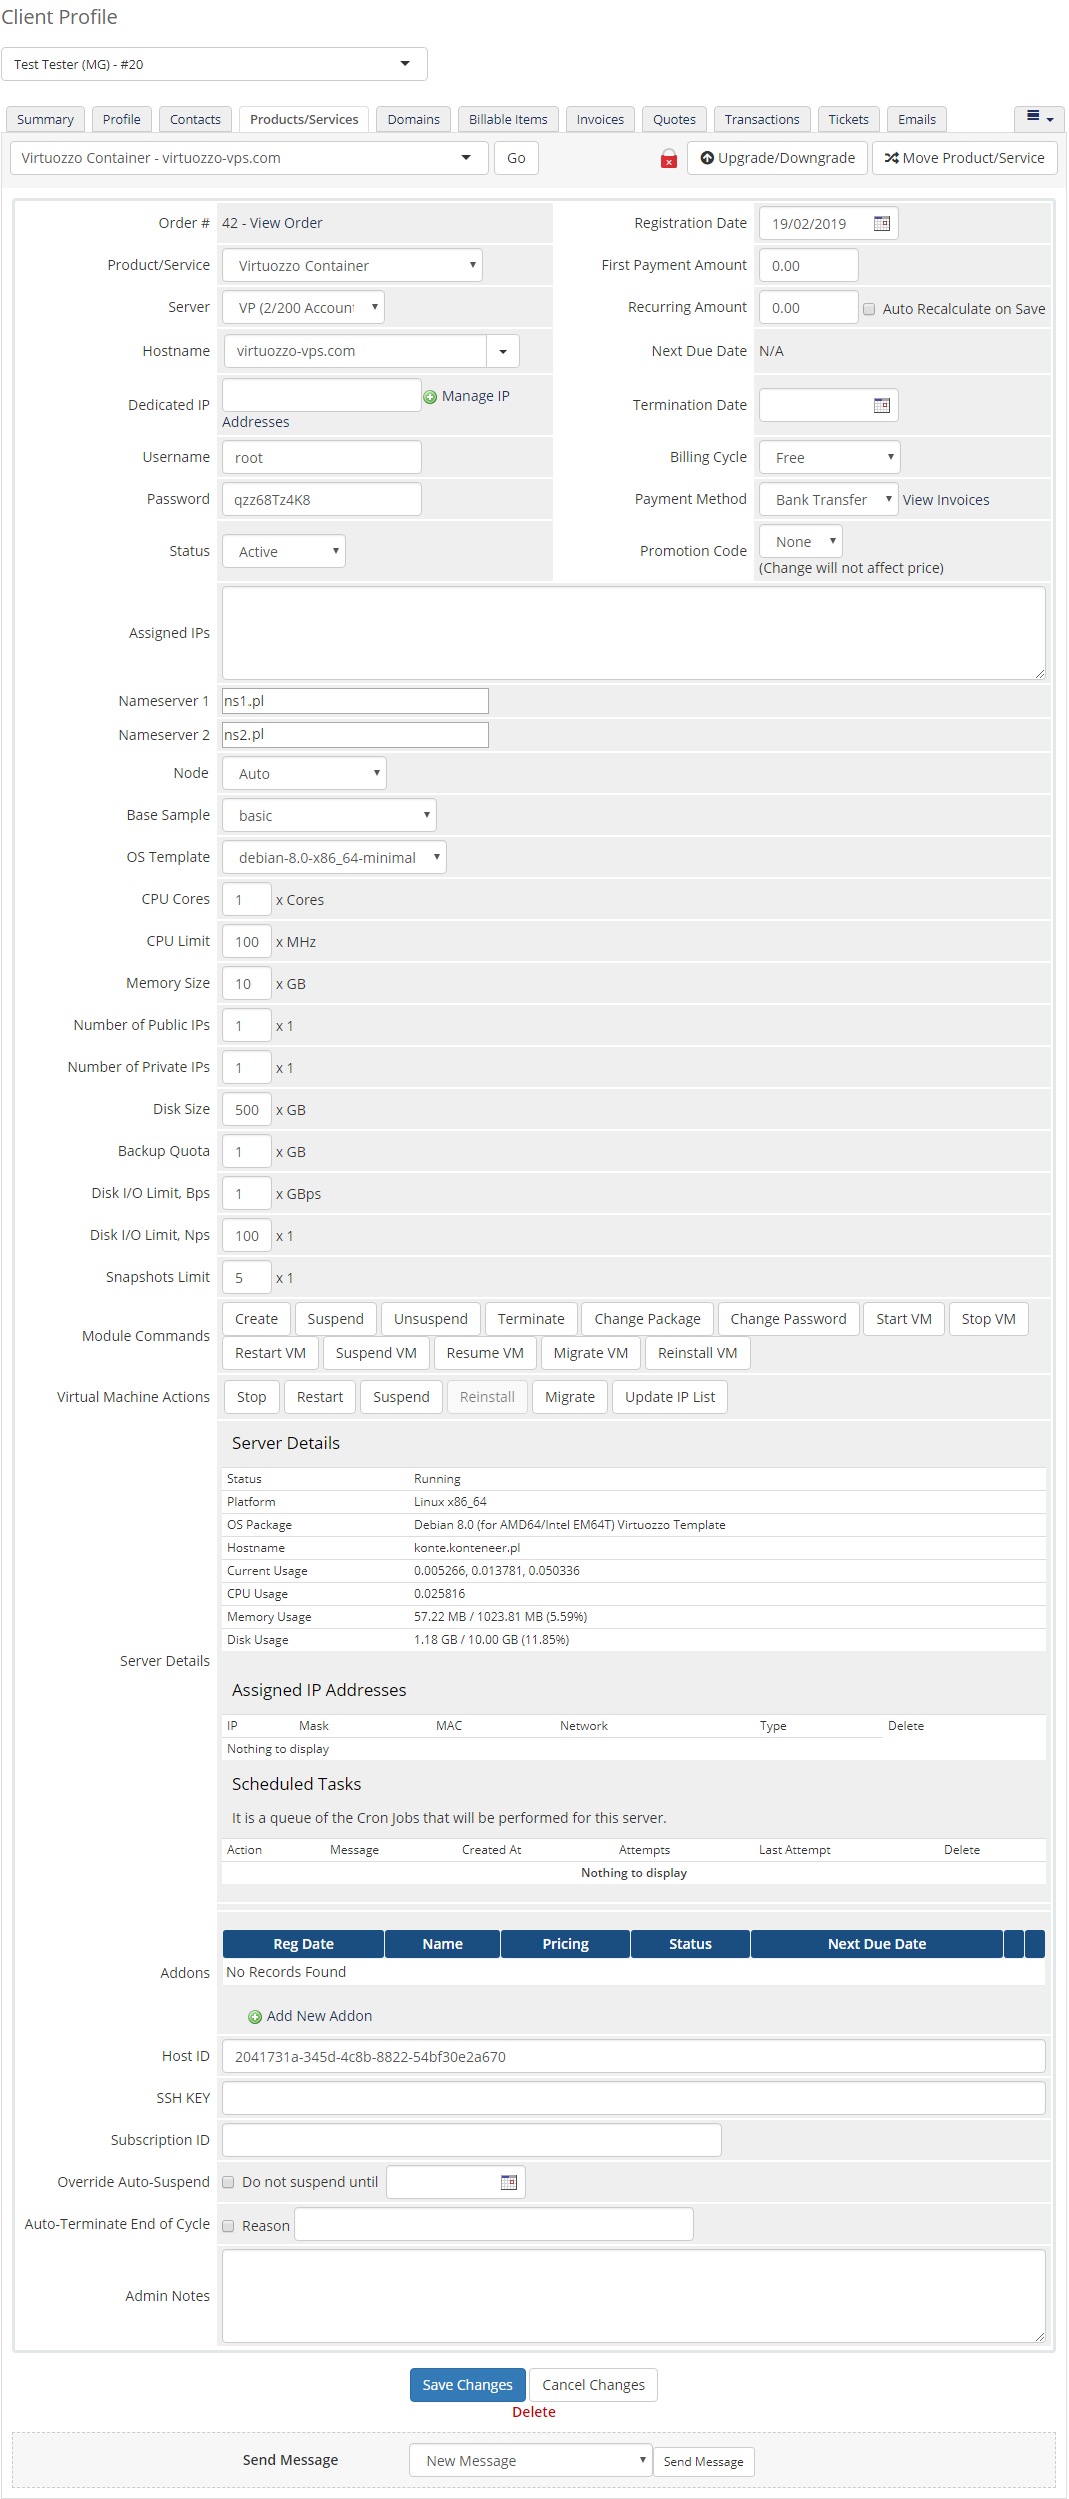Click View Order link
1069x2499 pixels.
tap(286, 223)
